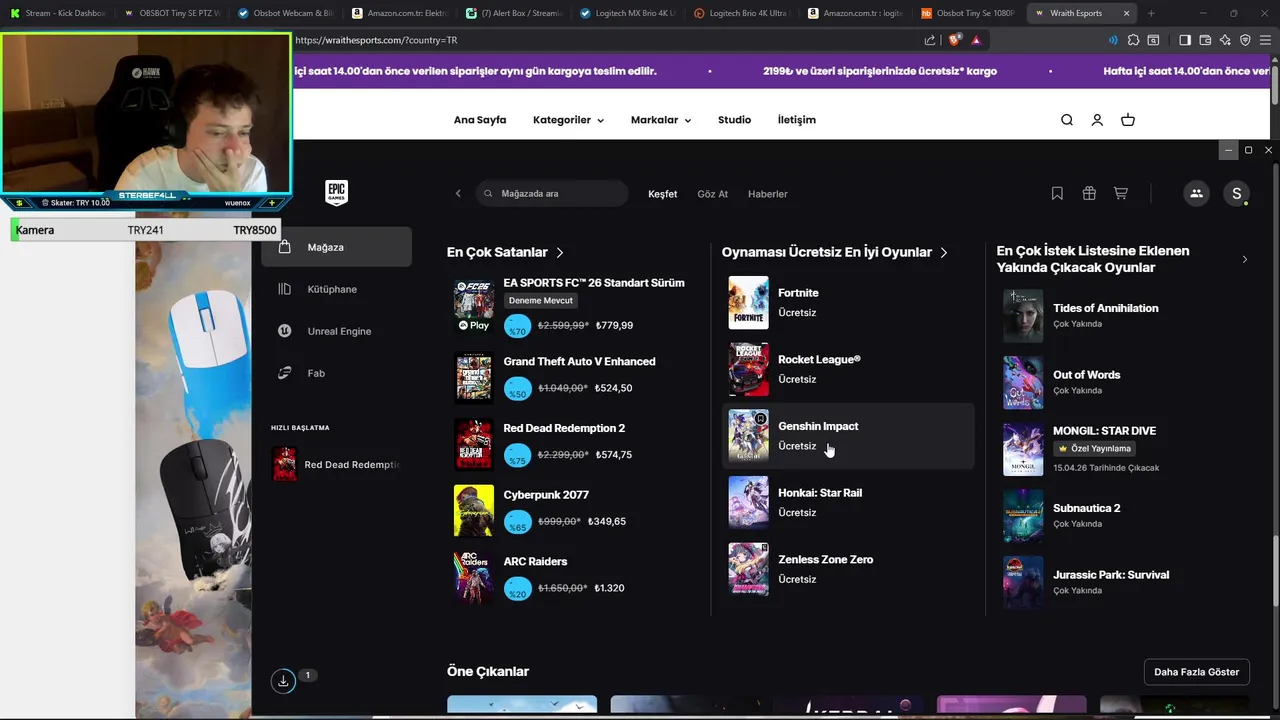Go back with the Epic store back arrow

(x=458, y=194)
